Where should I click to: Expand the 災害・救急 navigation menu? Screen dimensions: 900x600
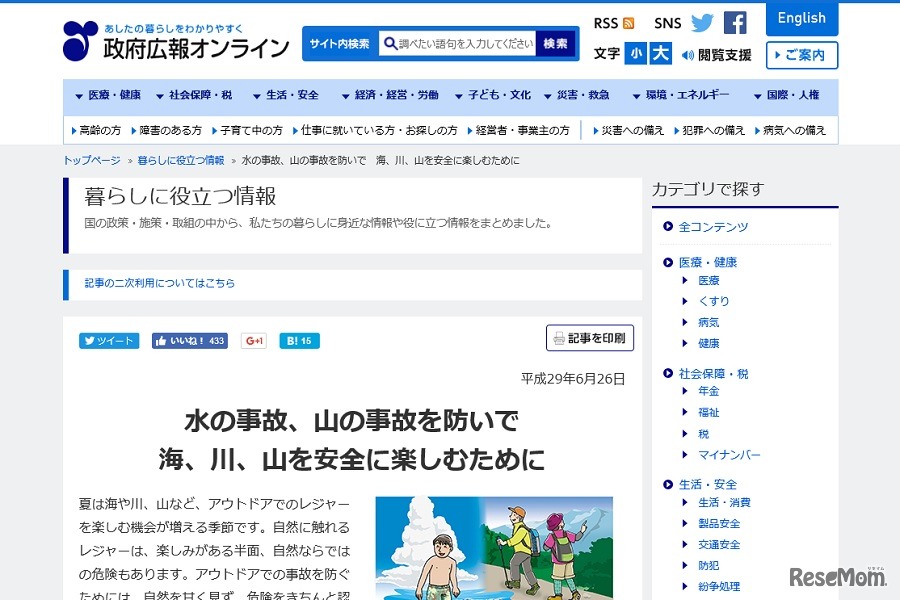577,95
